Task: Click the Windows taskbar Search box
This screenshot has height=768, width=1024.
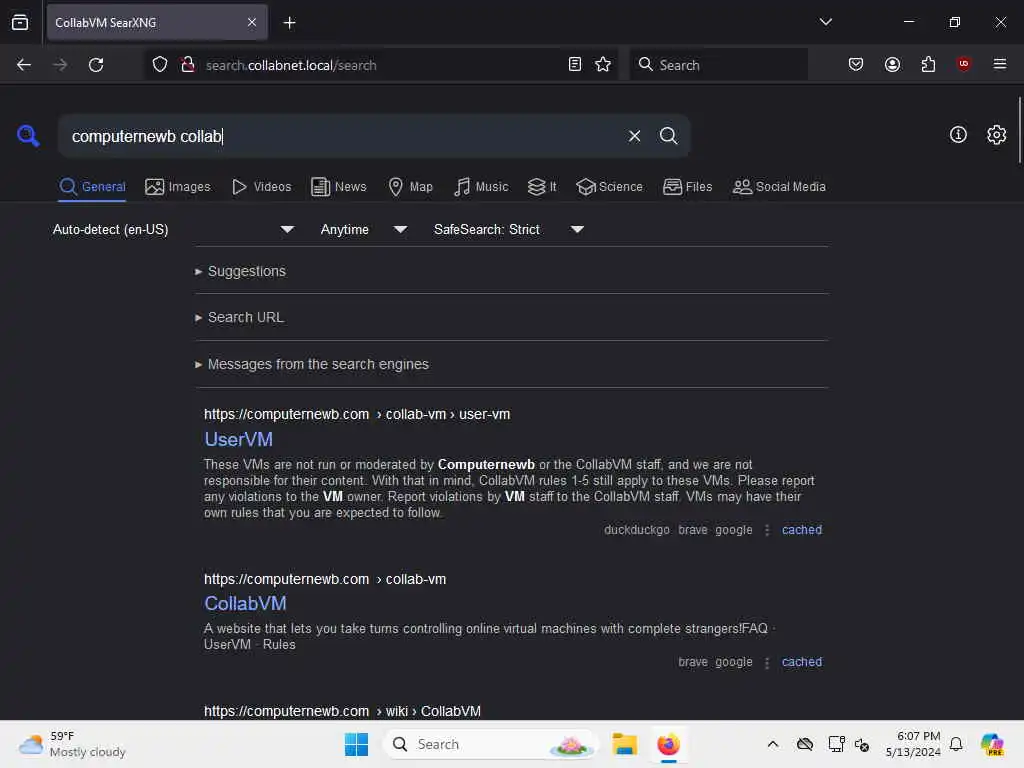Action: click(x=491, y=744)
